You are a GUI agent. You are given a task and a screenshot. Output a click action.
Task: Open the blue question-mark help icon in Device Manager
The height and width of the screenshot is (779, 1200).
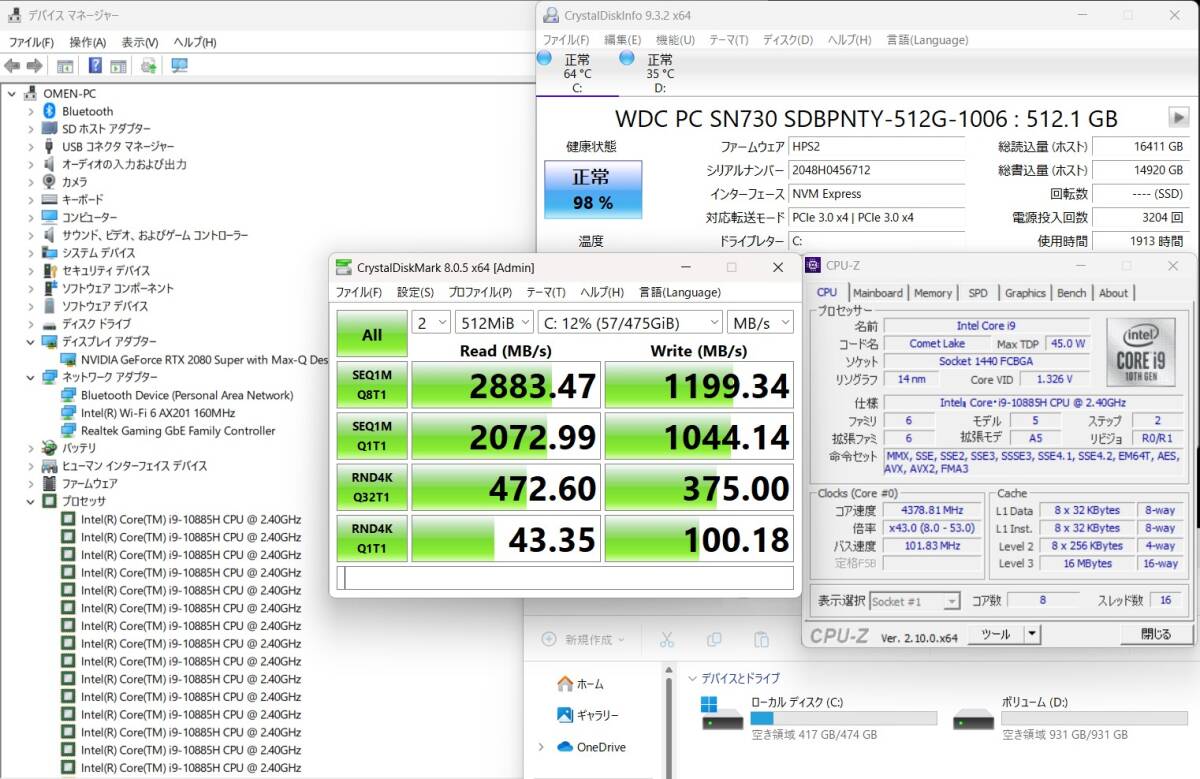click(95, 66)
